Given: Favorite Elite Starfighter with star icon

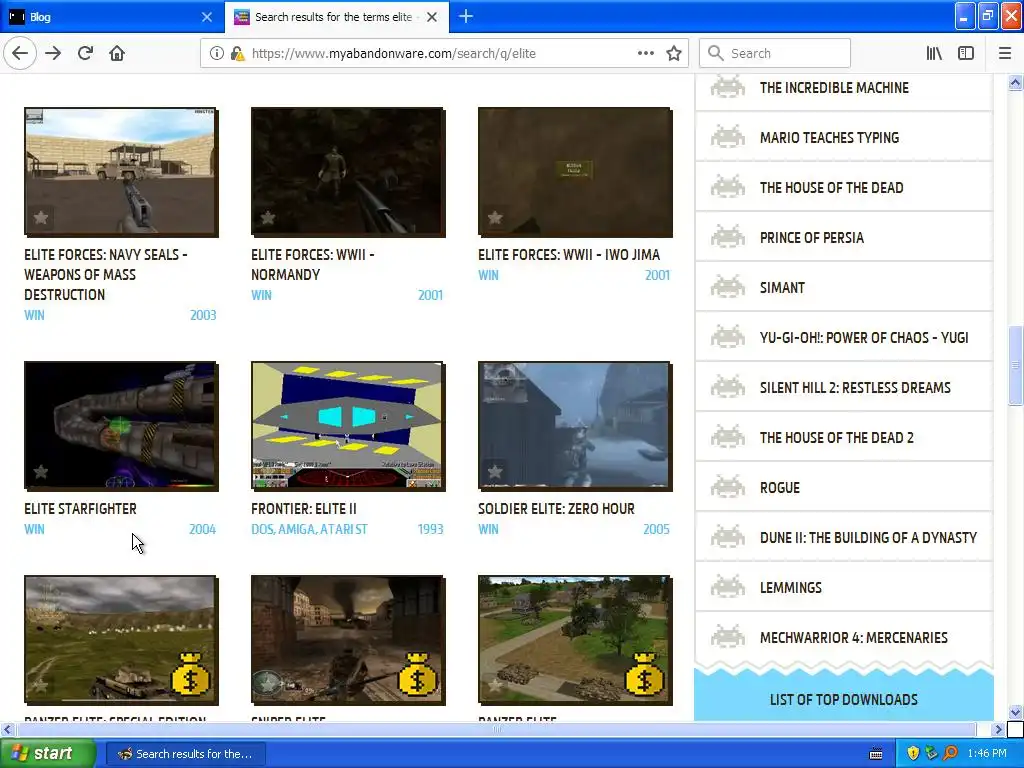Looking at the screenshot, I should coord(40,472).
